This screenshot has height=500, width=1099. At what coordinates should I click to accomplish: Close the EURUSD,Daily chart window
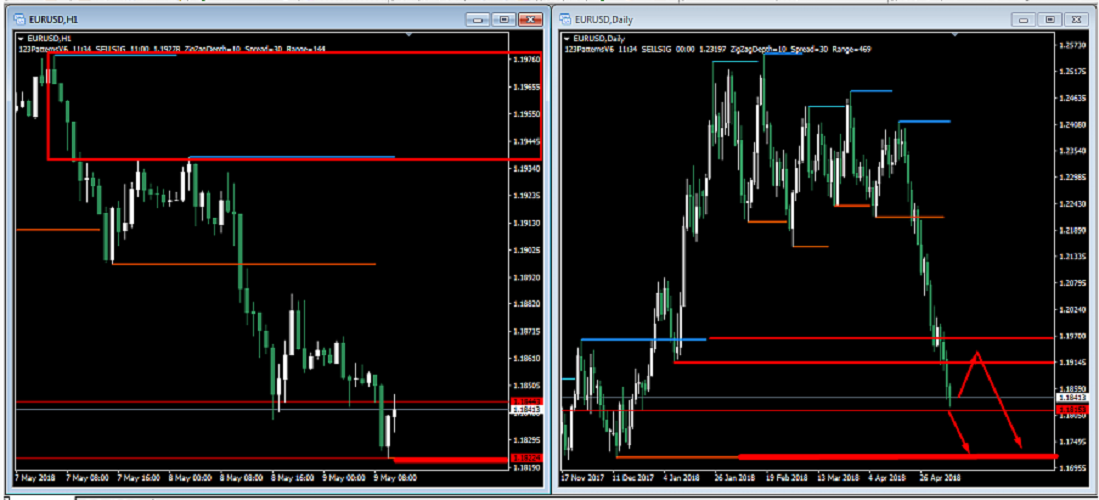point(1075,19)
